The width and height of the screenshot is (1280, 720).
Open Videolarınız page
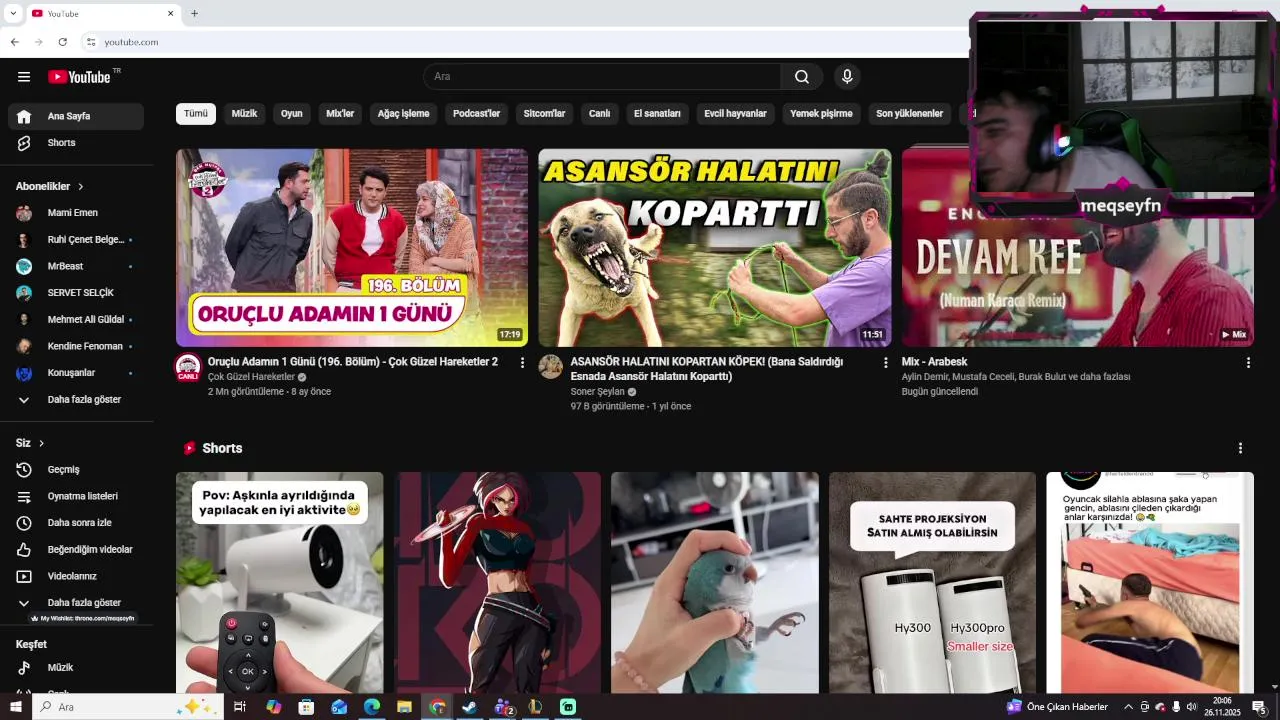click(76, 576)
